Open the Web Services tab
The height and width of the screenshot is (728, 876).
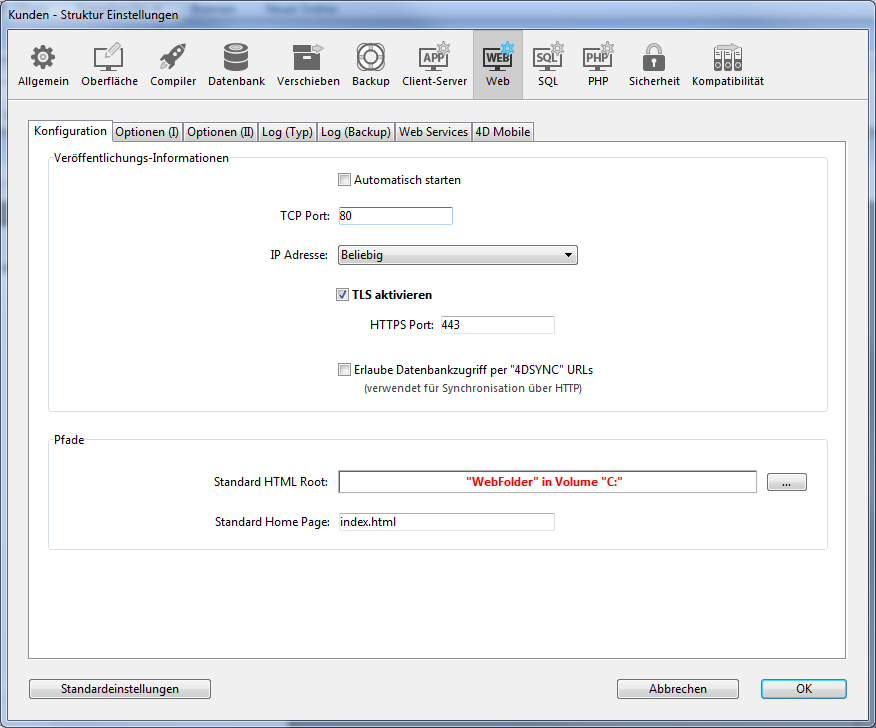tap(433, 132)
